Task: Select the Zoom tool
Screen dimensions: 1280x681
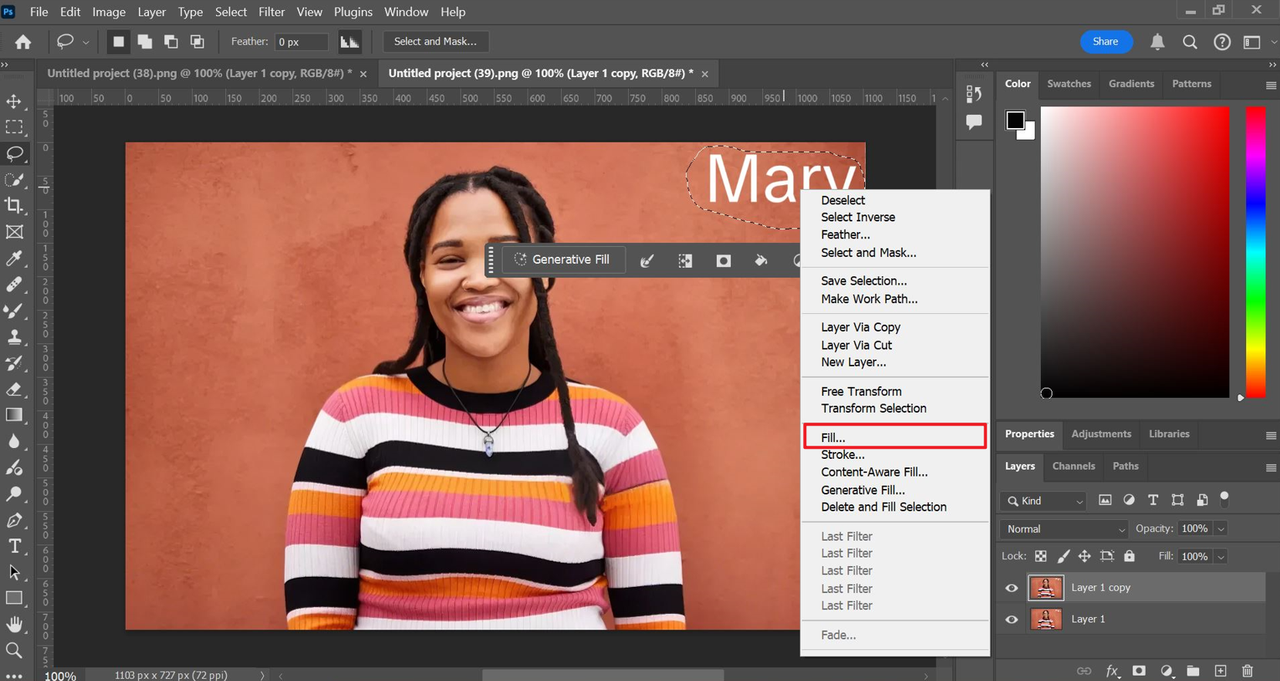Action: (x=14, y=650)
